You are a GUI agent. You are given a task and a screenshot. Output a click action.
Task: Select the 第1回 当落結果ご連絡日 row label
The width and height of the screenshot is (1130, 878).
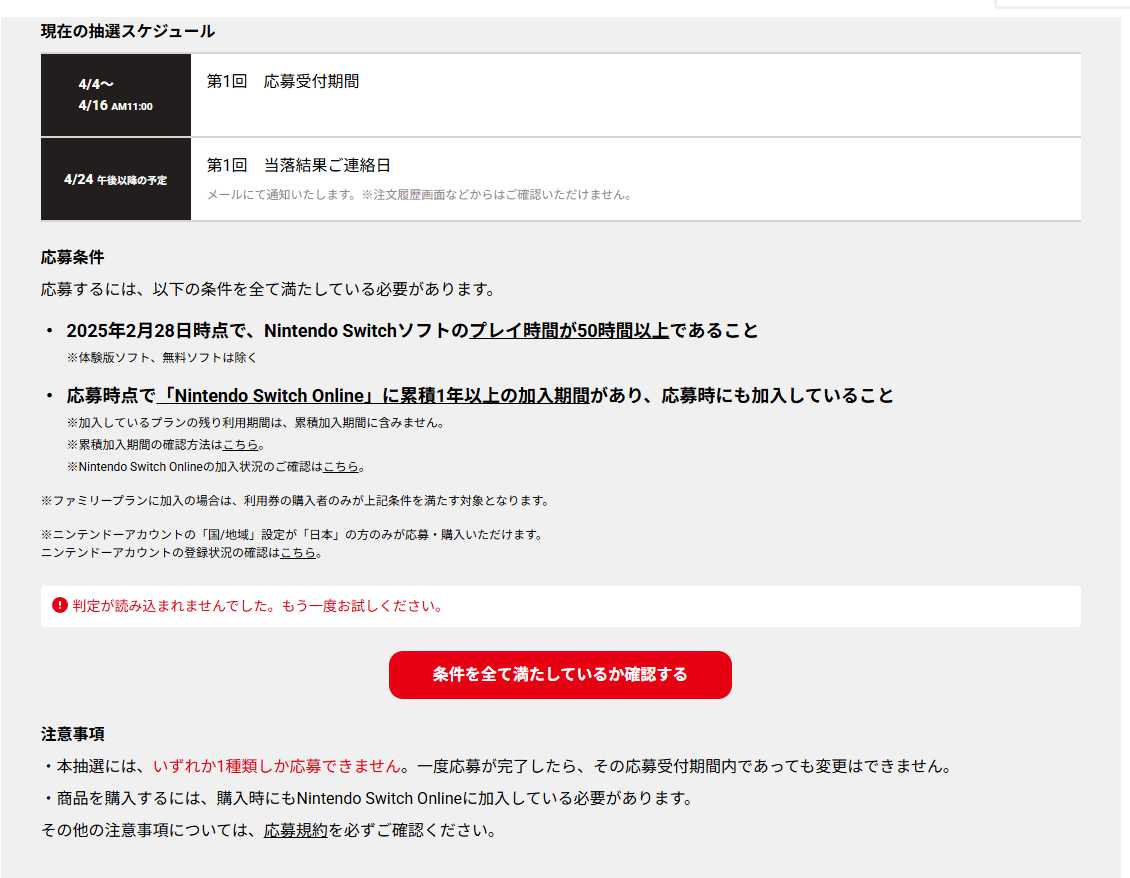tap(297, 165)
